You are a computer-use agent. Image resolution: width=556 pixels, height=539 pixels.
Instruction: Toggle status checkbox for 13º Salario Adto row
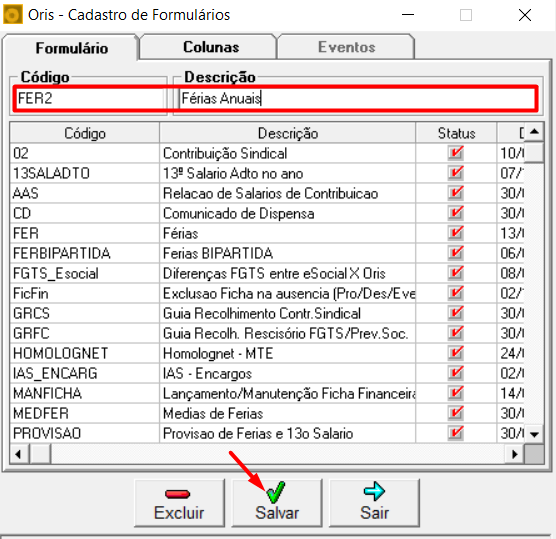coord(456,173)
